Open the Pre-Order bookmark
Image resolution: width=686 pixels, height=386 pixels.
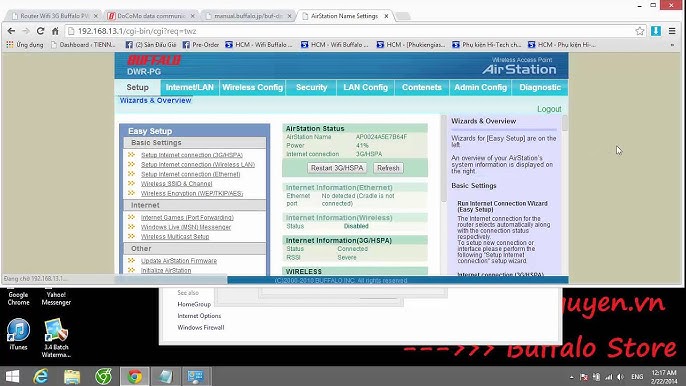tap(201, 45)
